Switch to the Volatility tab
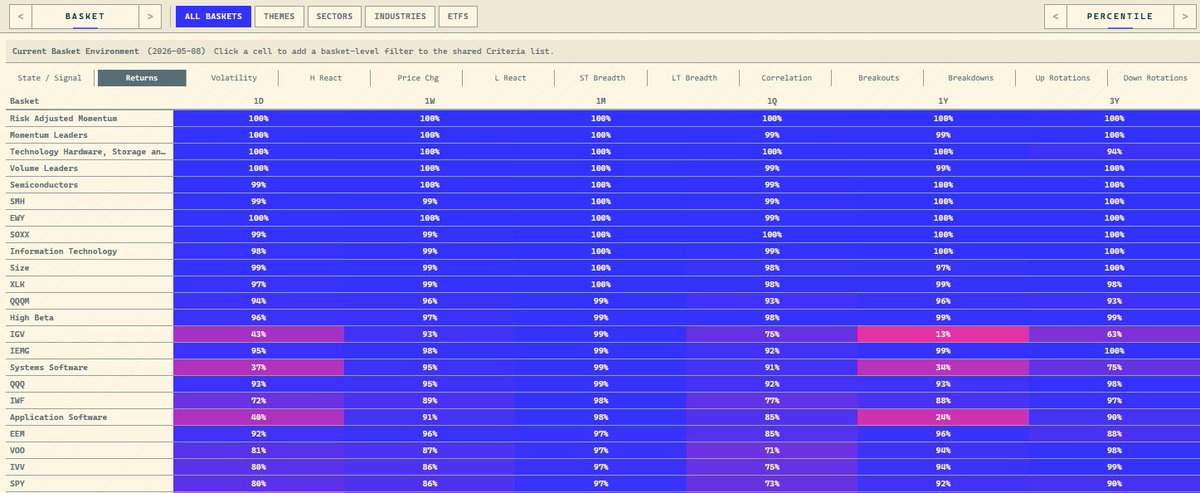This screenshot has width=1200, height=493. 233,78
